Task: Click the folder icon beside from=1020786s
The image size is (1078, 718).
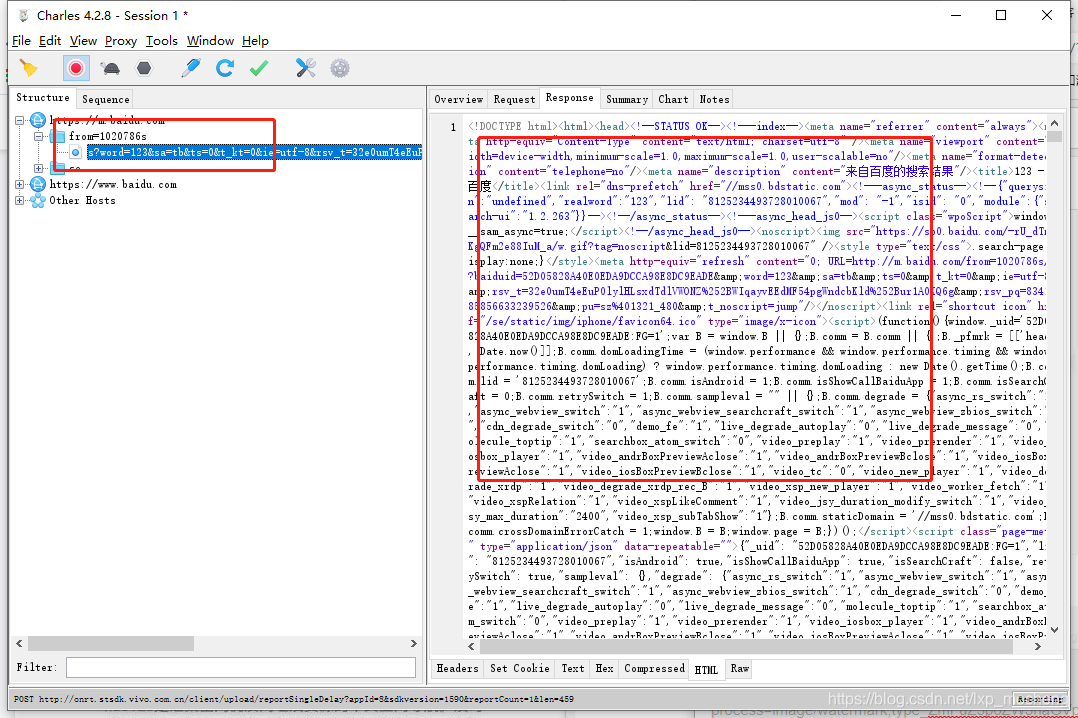Action: point(58,136)
